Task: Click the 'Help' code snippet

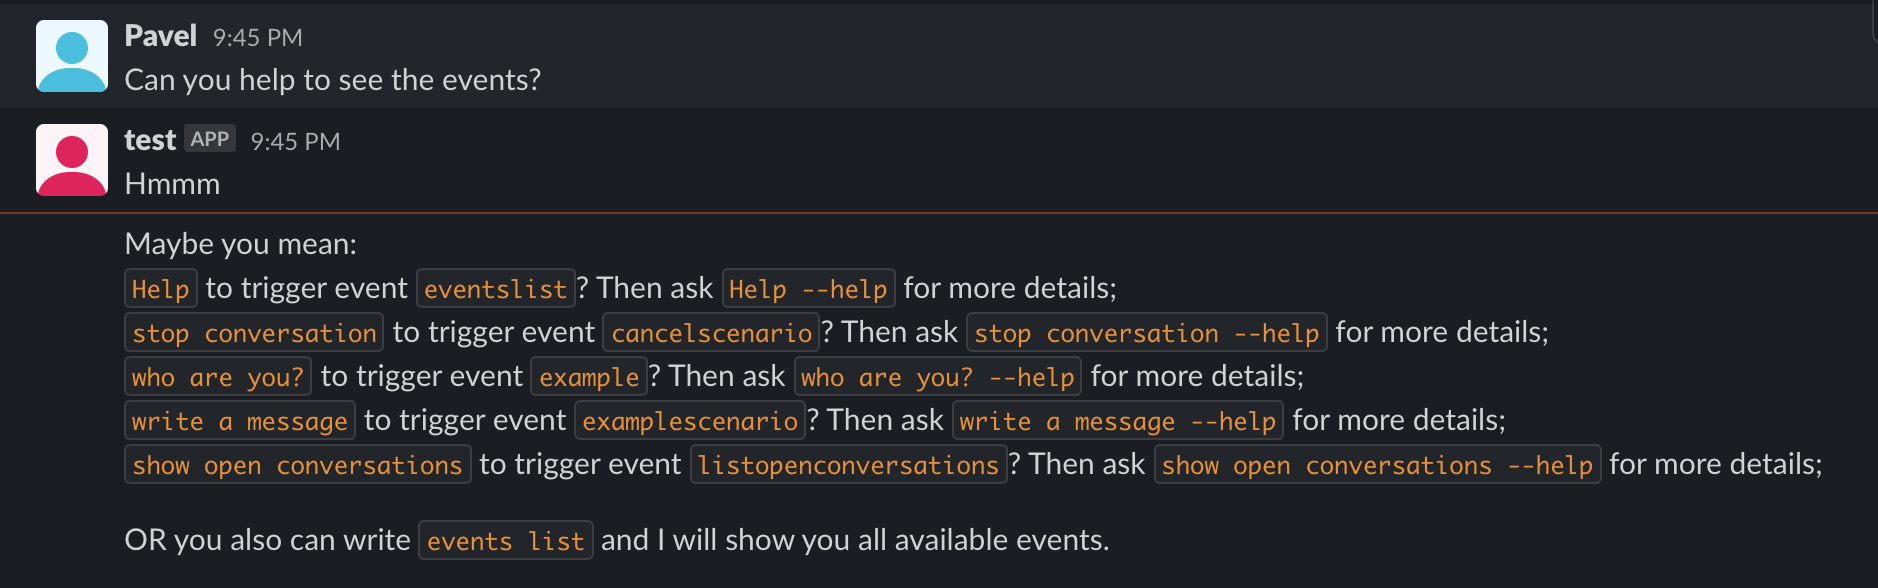Action: 161,289
